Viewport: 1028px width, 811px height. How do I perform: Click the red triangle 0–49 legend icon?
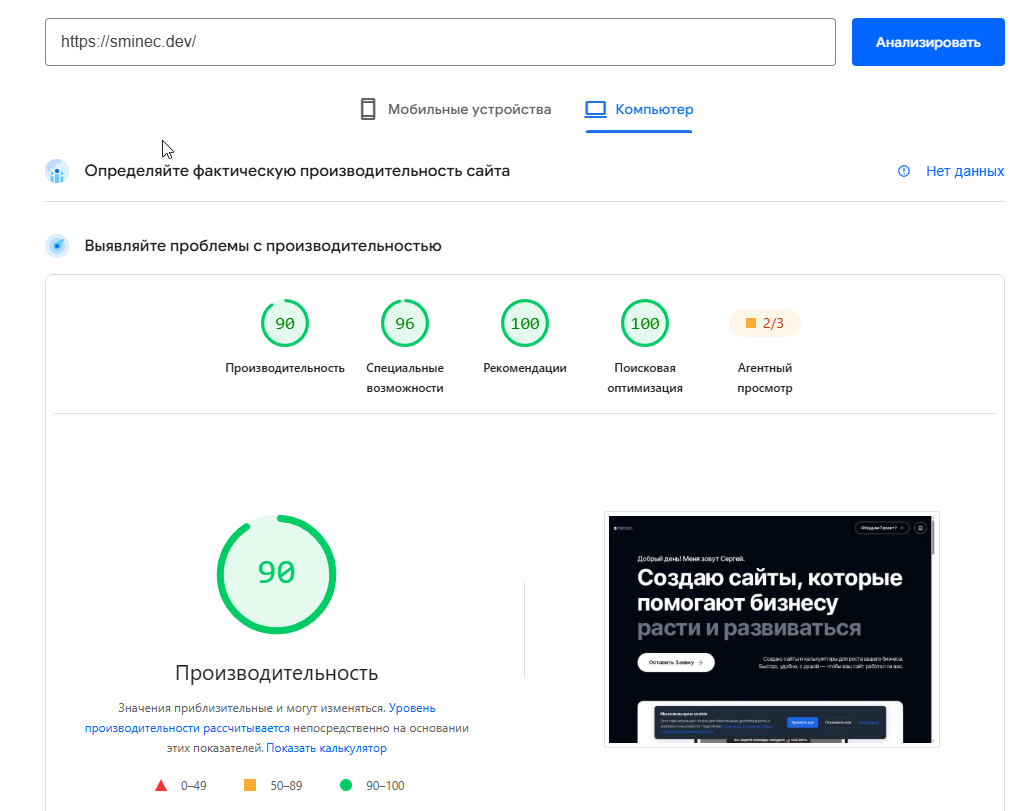(161, 785)
